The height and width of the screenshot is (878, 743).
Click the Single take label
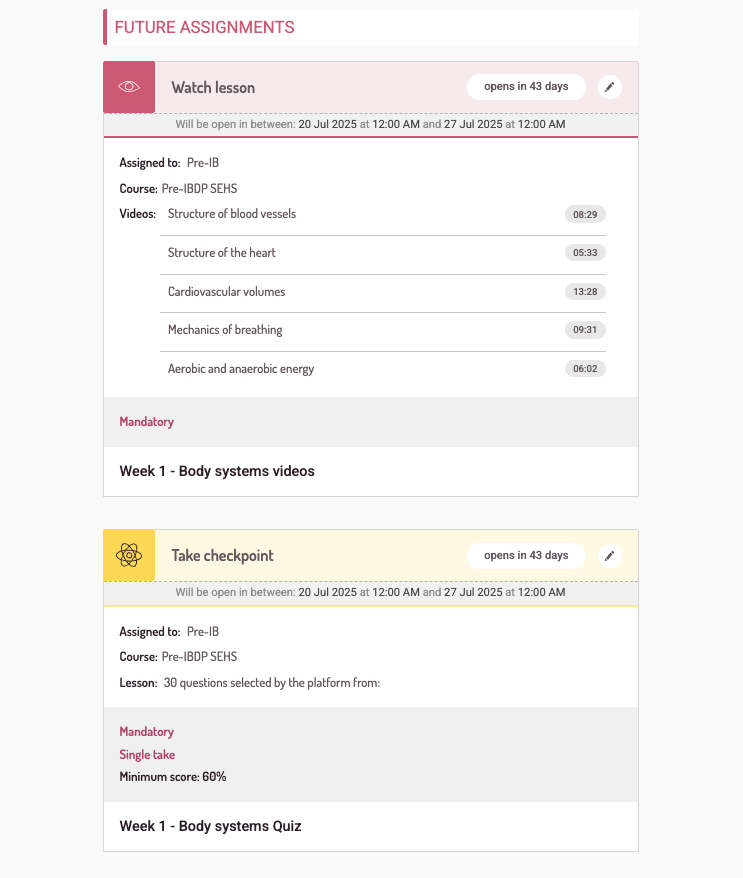[x=147, y=755]
